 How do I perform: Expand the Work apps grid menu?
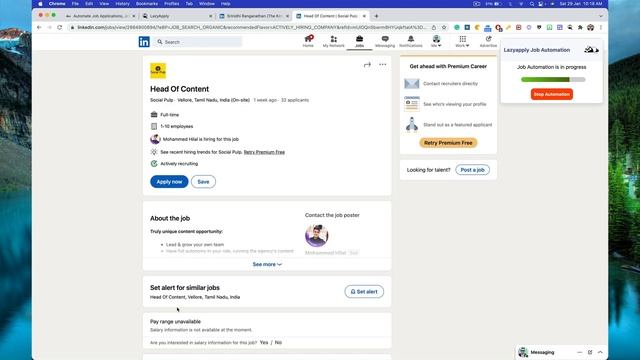click(462, 41)
